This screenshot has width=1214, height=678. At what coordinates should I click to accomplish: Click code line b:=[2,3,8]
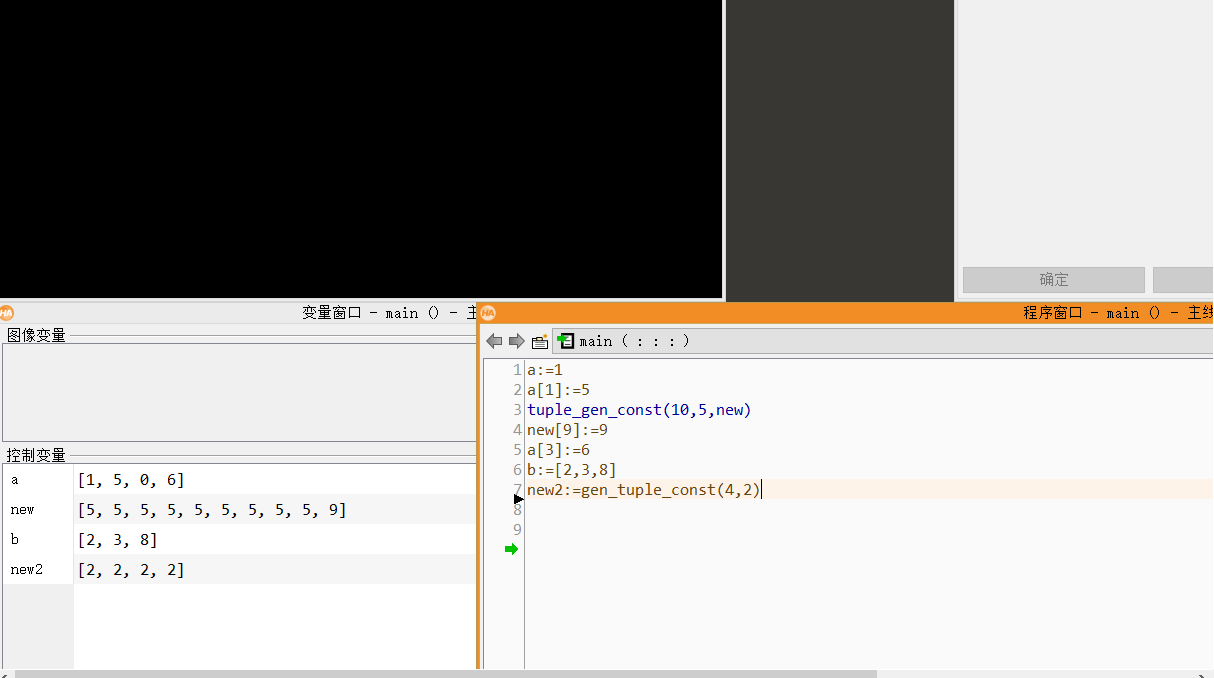(x=572, y=470)
